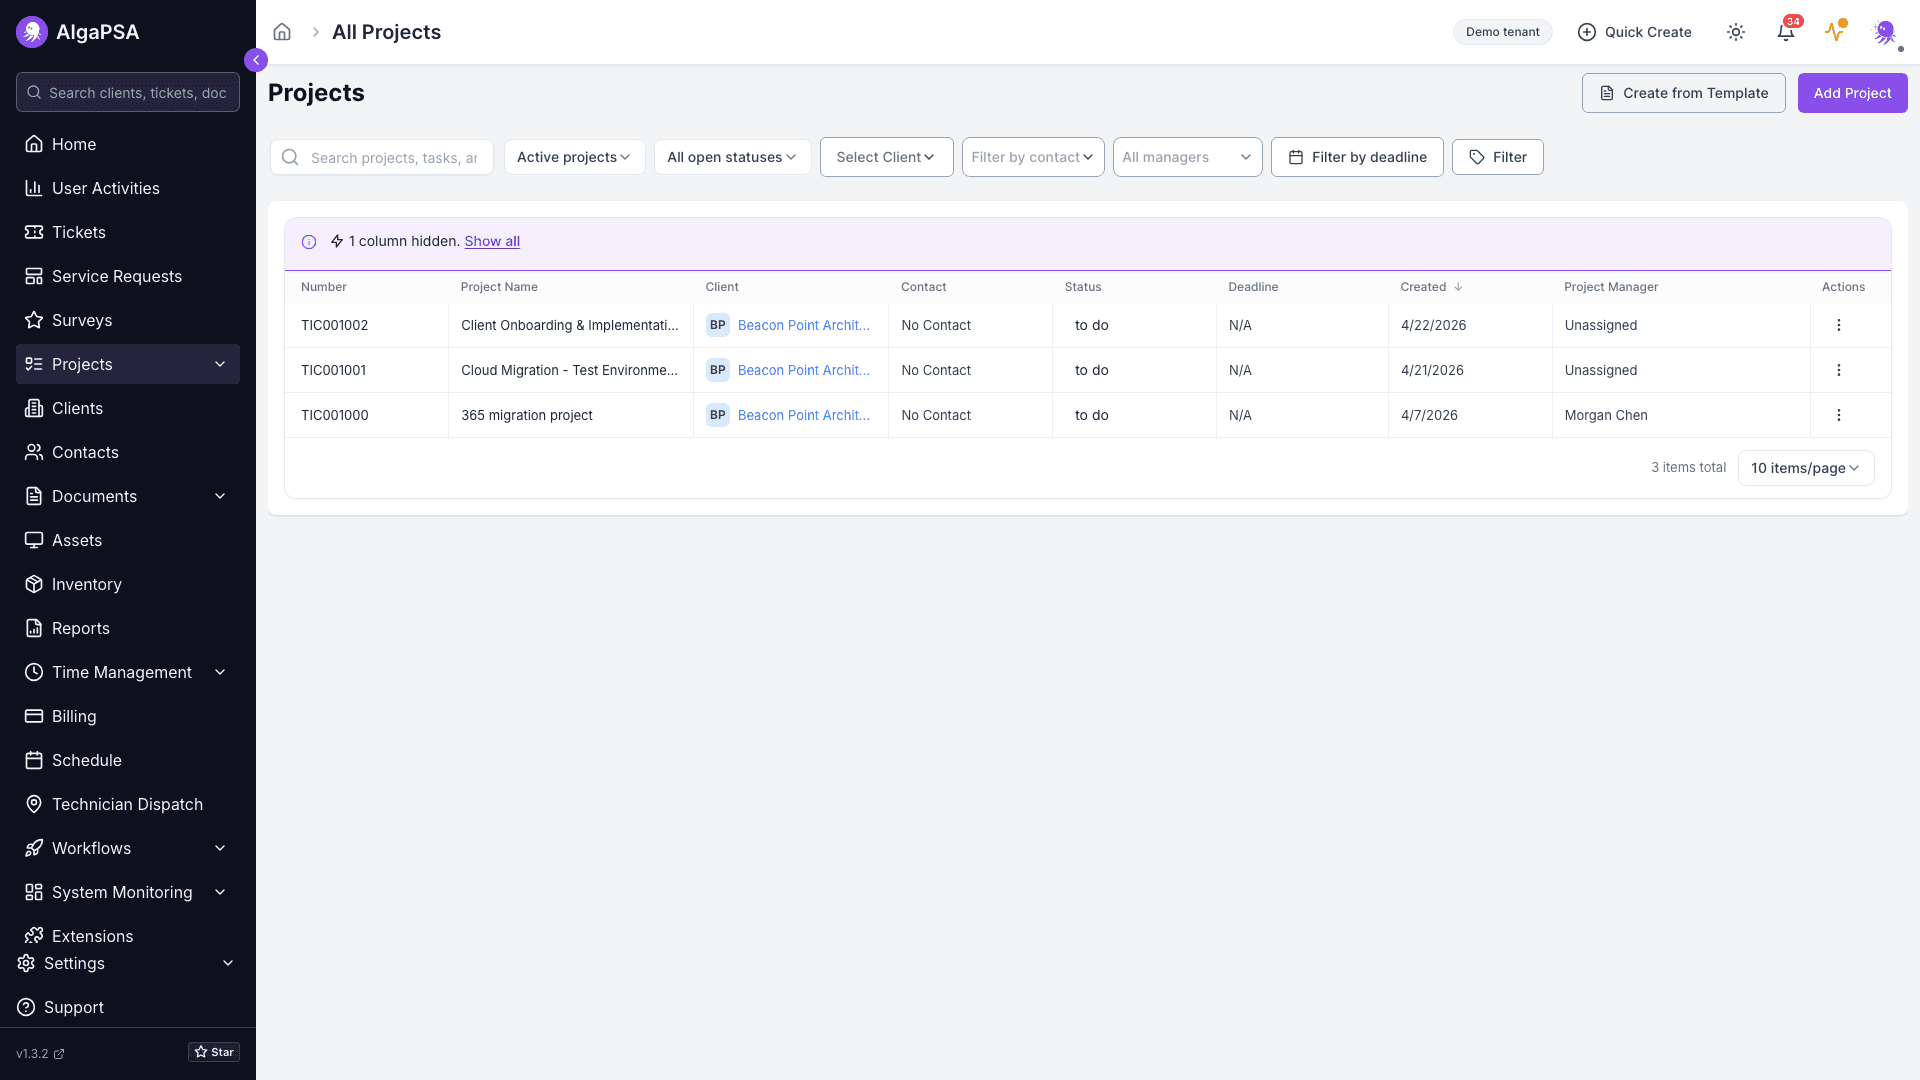
Task: Focus the Search projects input field
Action: pyautogui.click(x=382, y=157)
